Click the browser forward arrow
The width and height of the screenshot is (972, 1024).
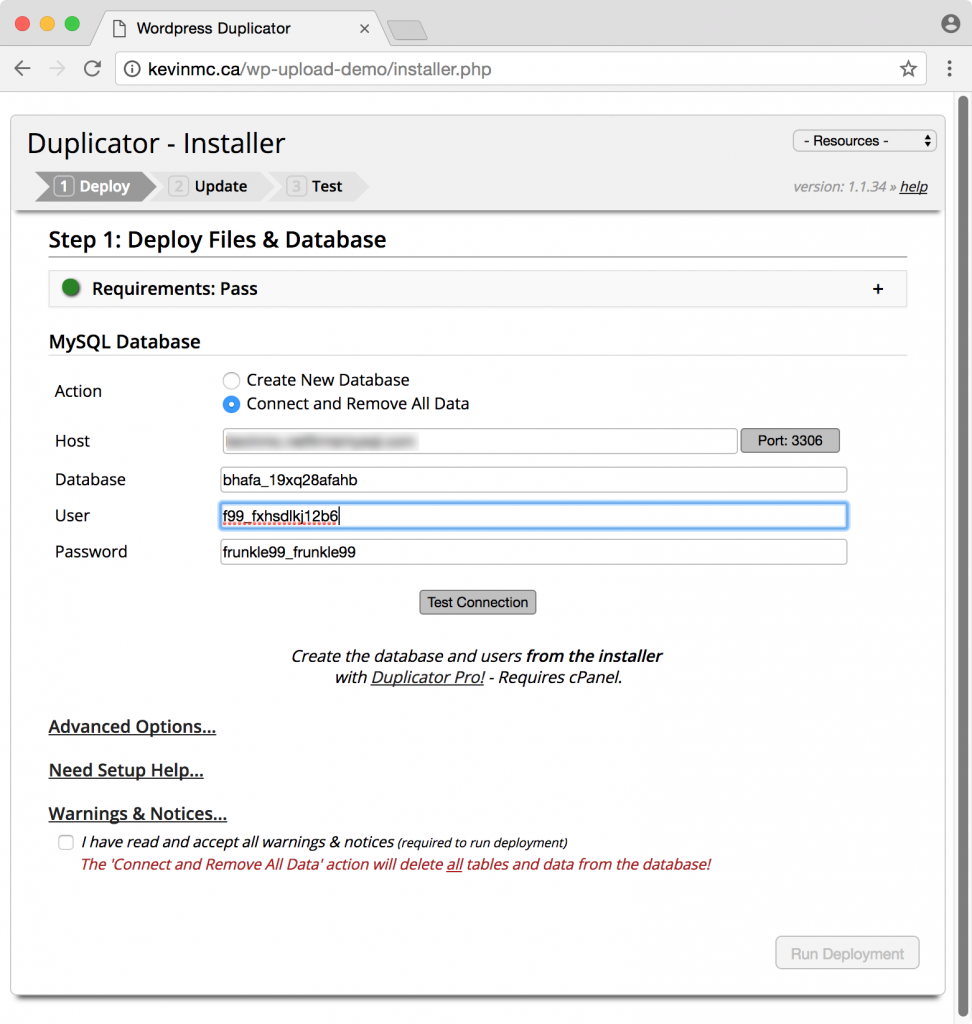(x=57, y=69)
